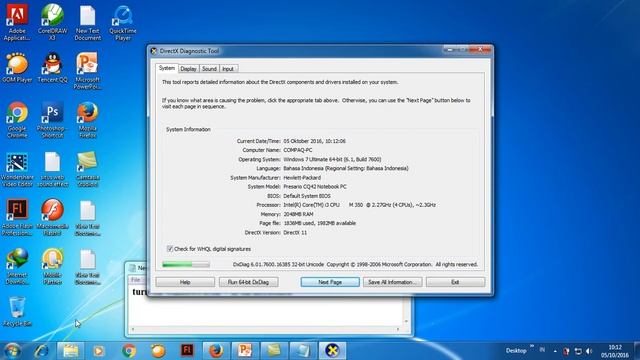Open the Windows Start menu

[12, 351]
